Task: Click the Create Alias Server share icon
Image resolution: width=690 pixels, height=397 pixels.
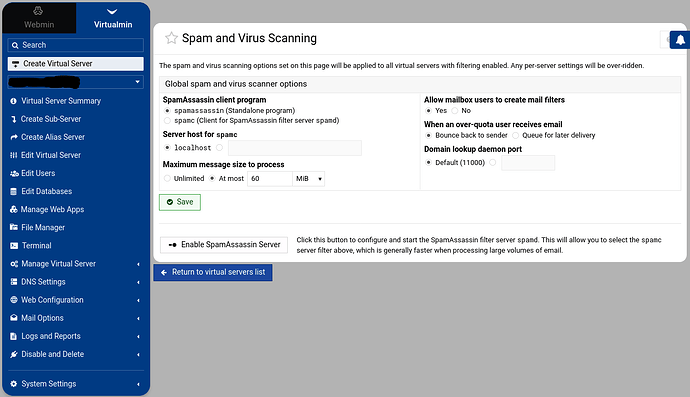Action: pyautogui.click(x=14, y=137)
